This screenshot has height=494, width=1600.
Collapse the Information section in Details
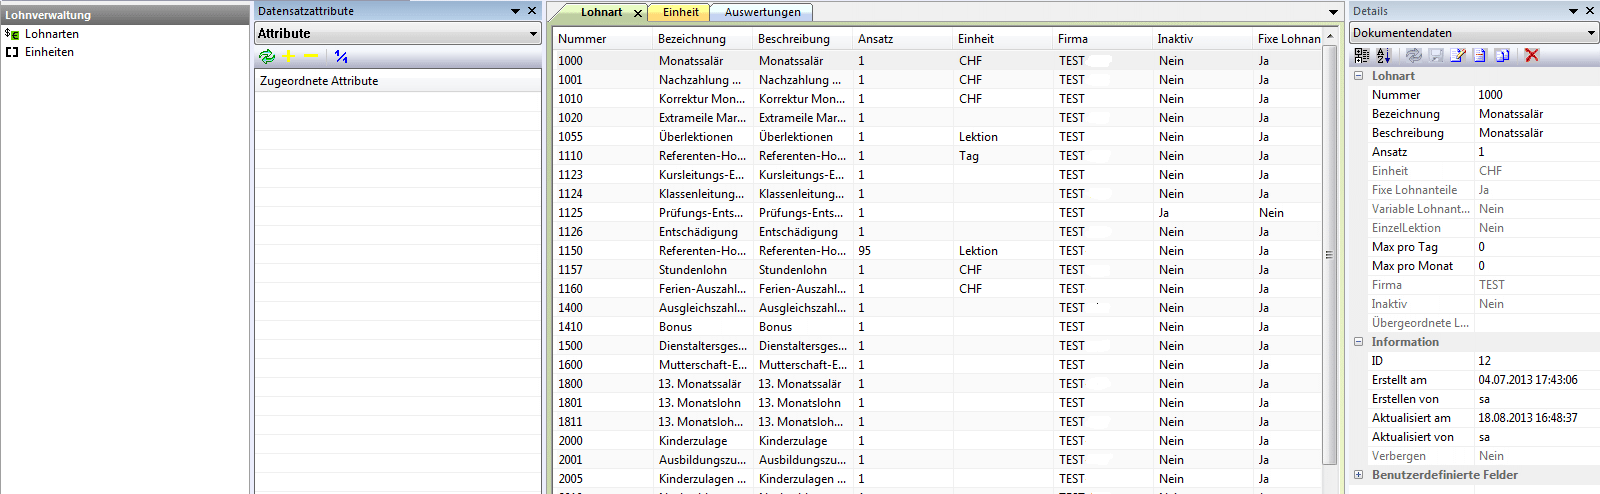[x=1358, y=342]
